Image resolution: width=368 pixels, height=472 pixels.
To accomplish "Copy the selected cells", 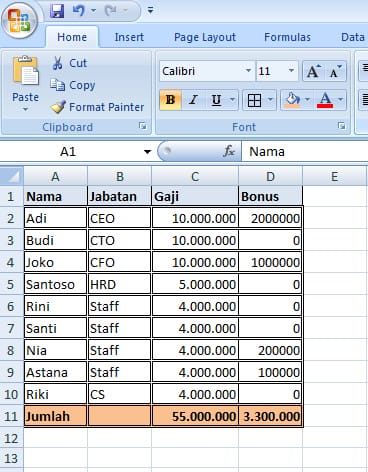I will click(73, 85).
